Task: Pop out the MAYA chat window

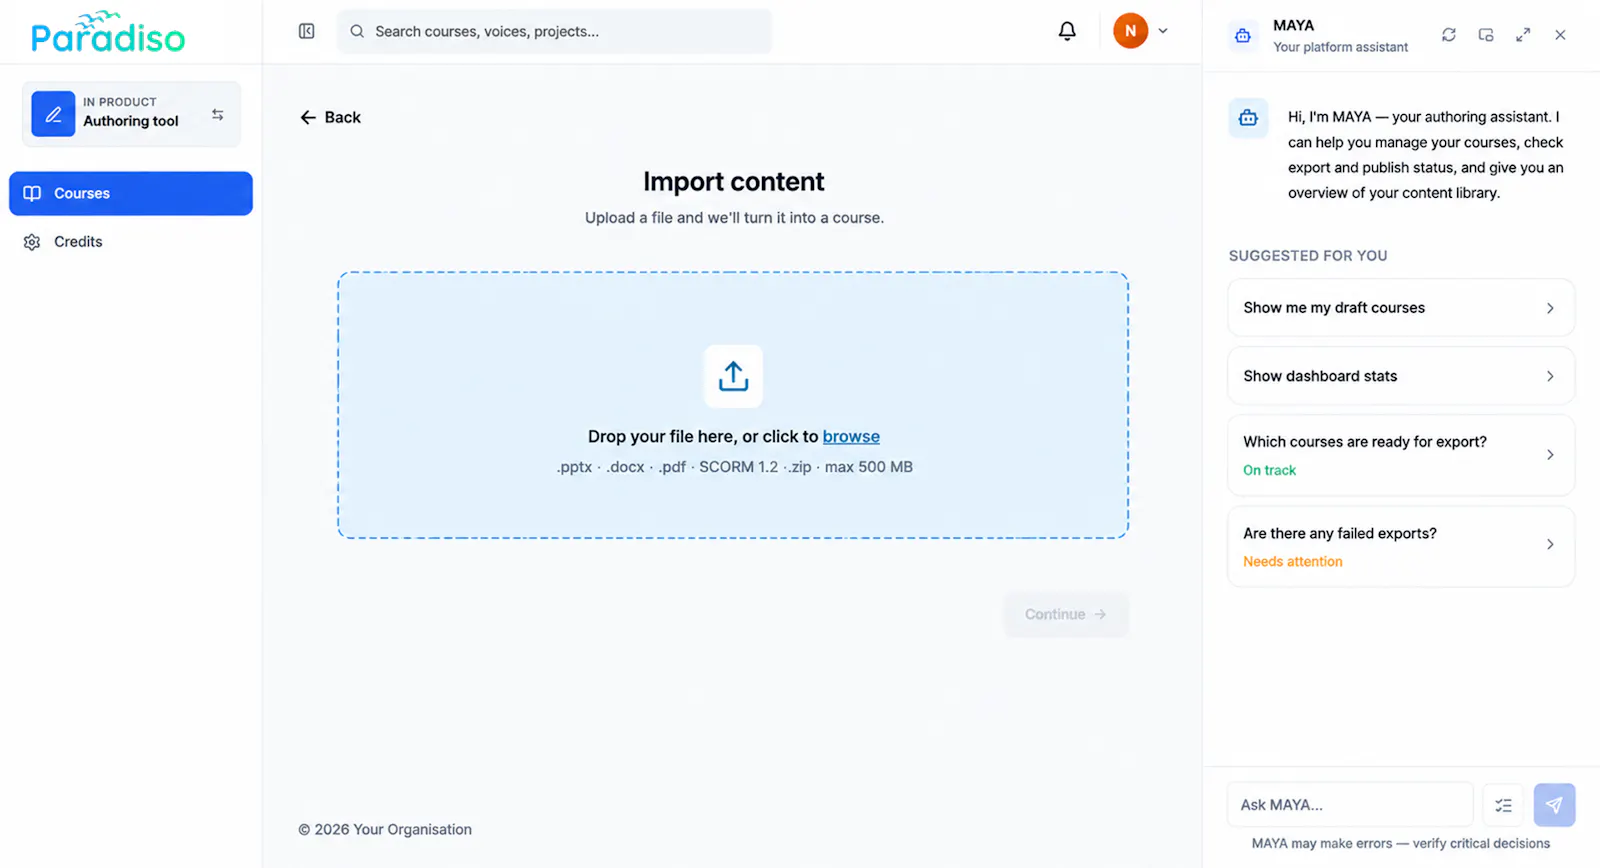Action: pos(1486,35)
